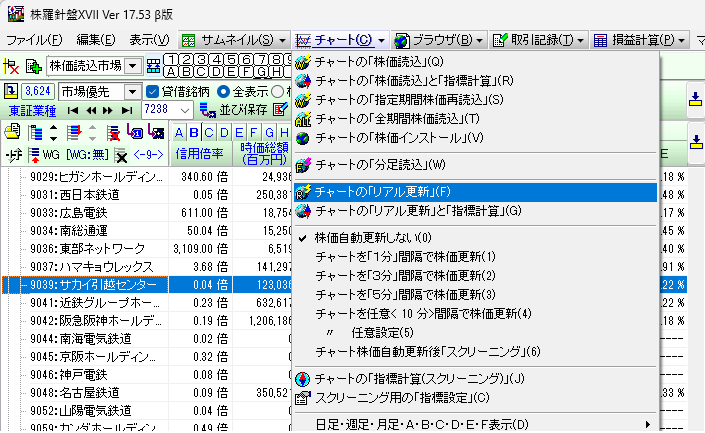Choose チャートの「リアル更新」(F) menu item

pyautogui.click(x=384, y=191)
